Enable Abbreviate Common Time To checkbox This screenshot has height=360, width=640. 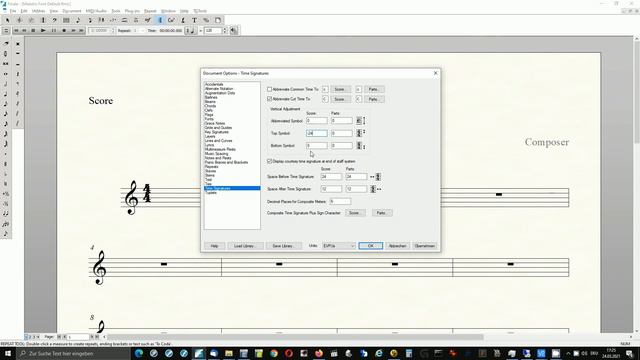[x=269, y=89]
